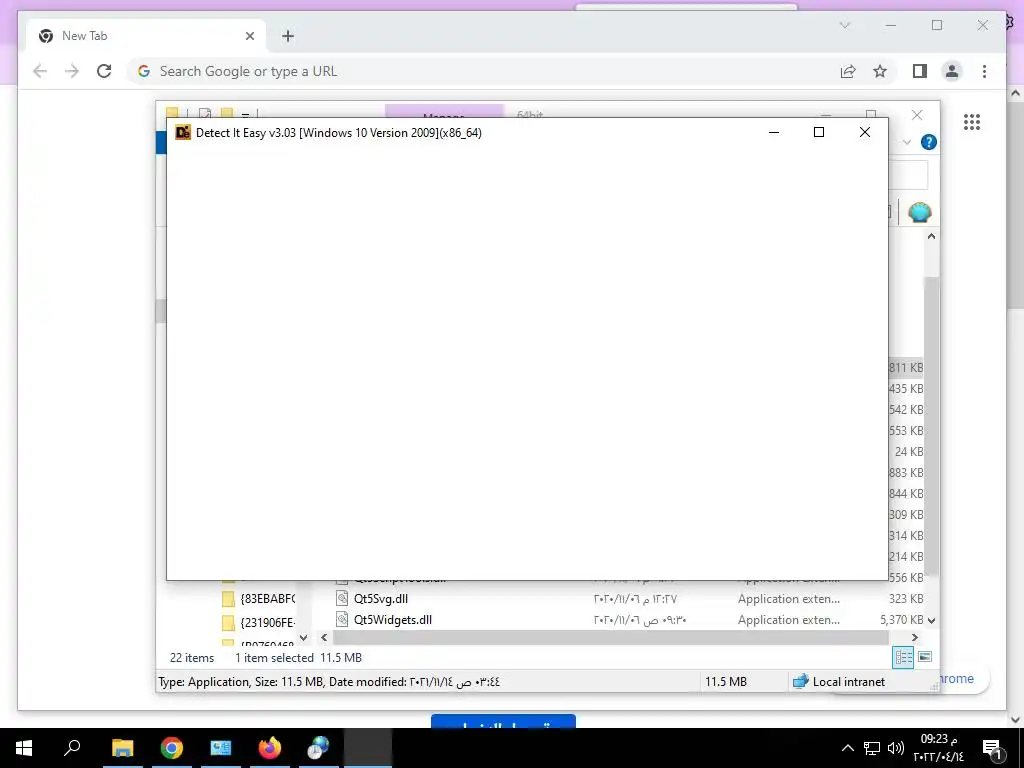Click the file list scroll up arrow

tap(931, 236)
